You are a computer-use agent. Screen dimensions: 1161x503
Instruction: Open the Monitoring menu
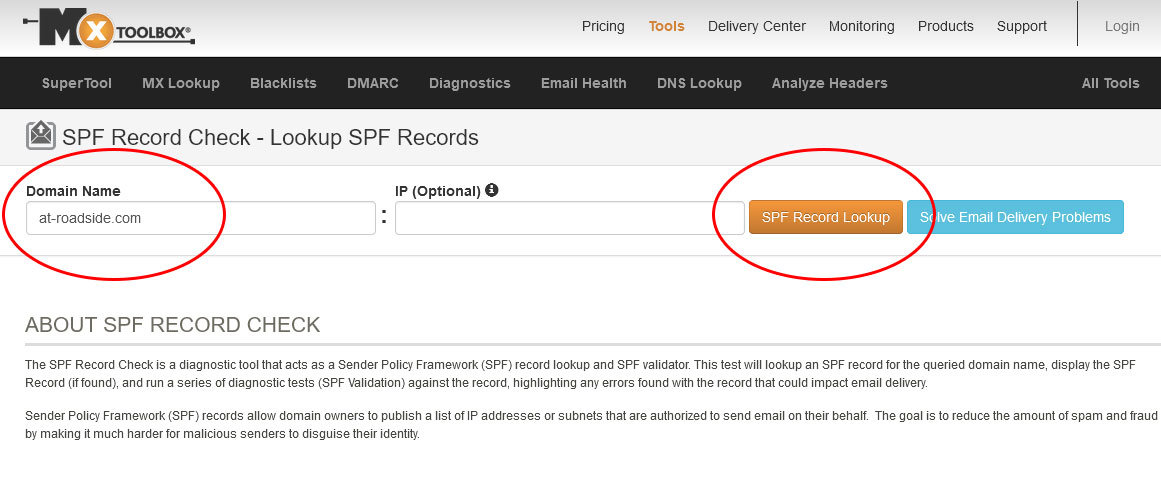(861, 27)
